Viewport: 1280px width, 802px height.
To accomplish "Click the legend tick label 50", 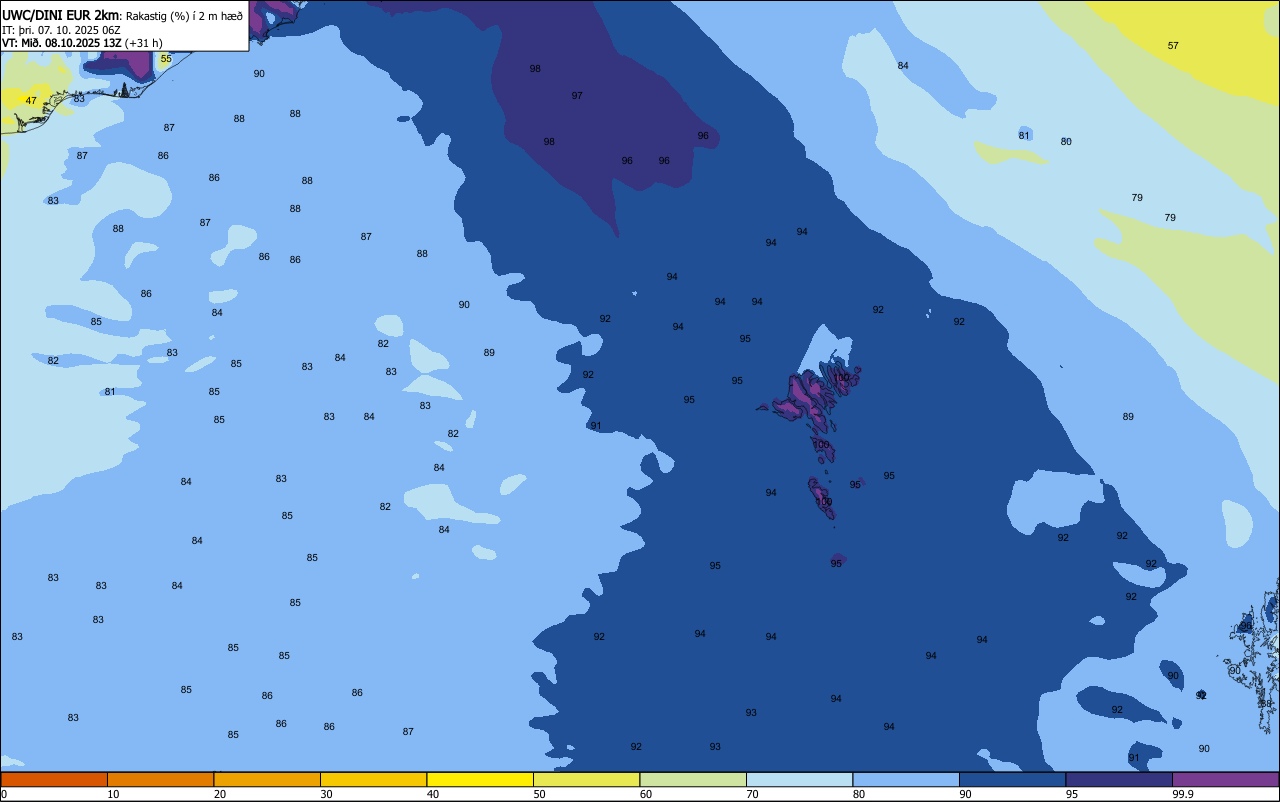I will pyautogui.click(x=539, y=794).
